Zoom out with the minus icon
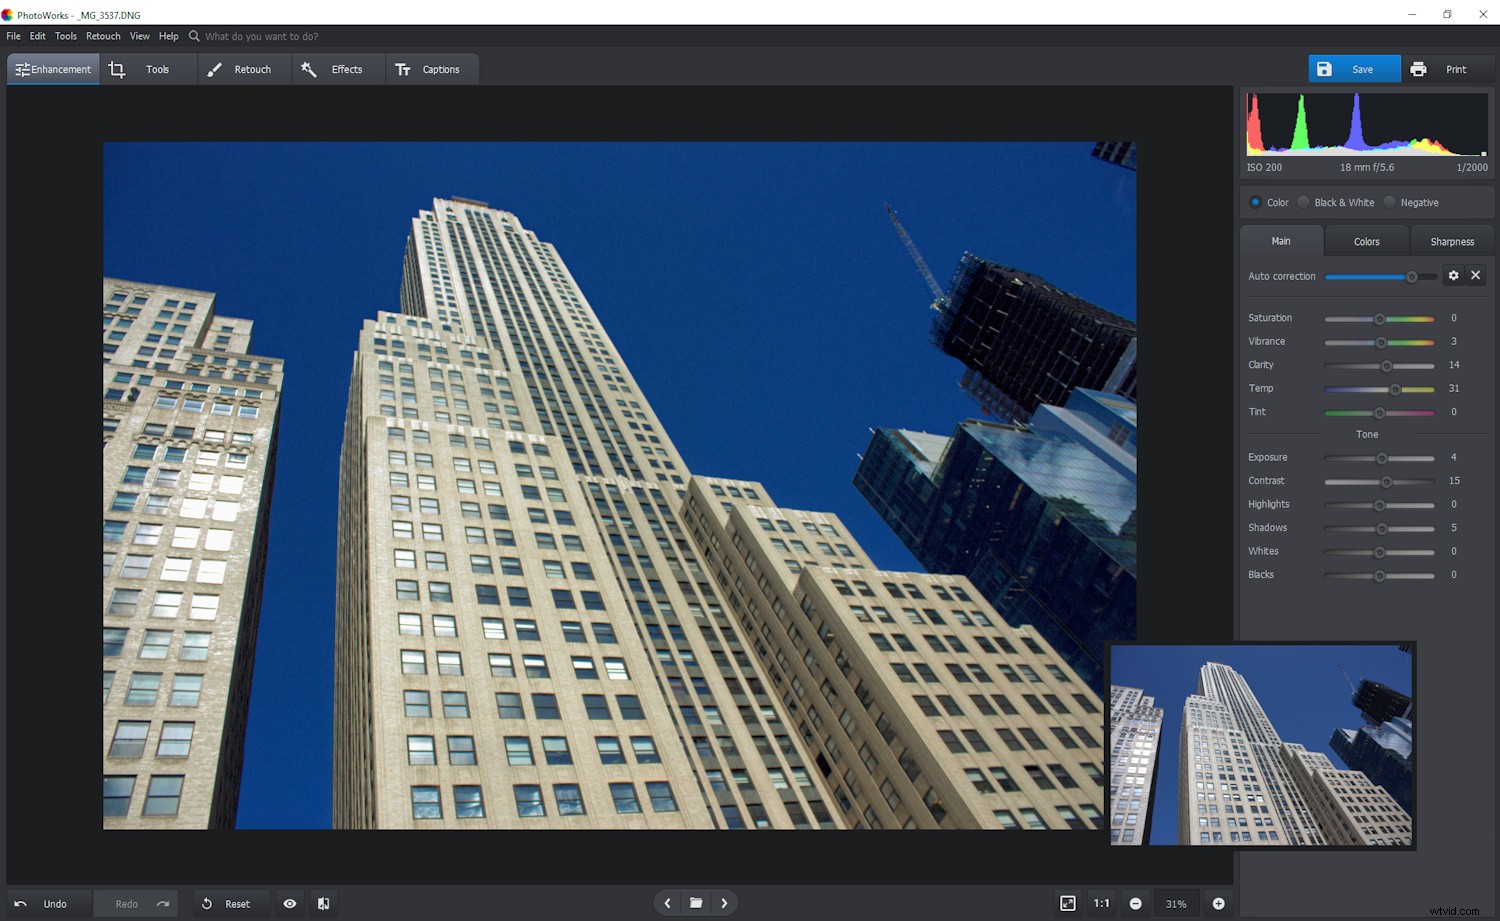 (x=1136, y=903)
